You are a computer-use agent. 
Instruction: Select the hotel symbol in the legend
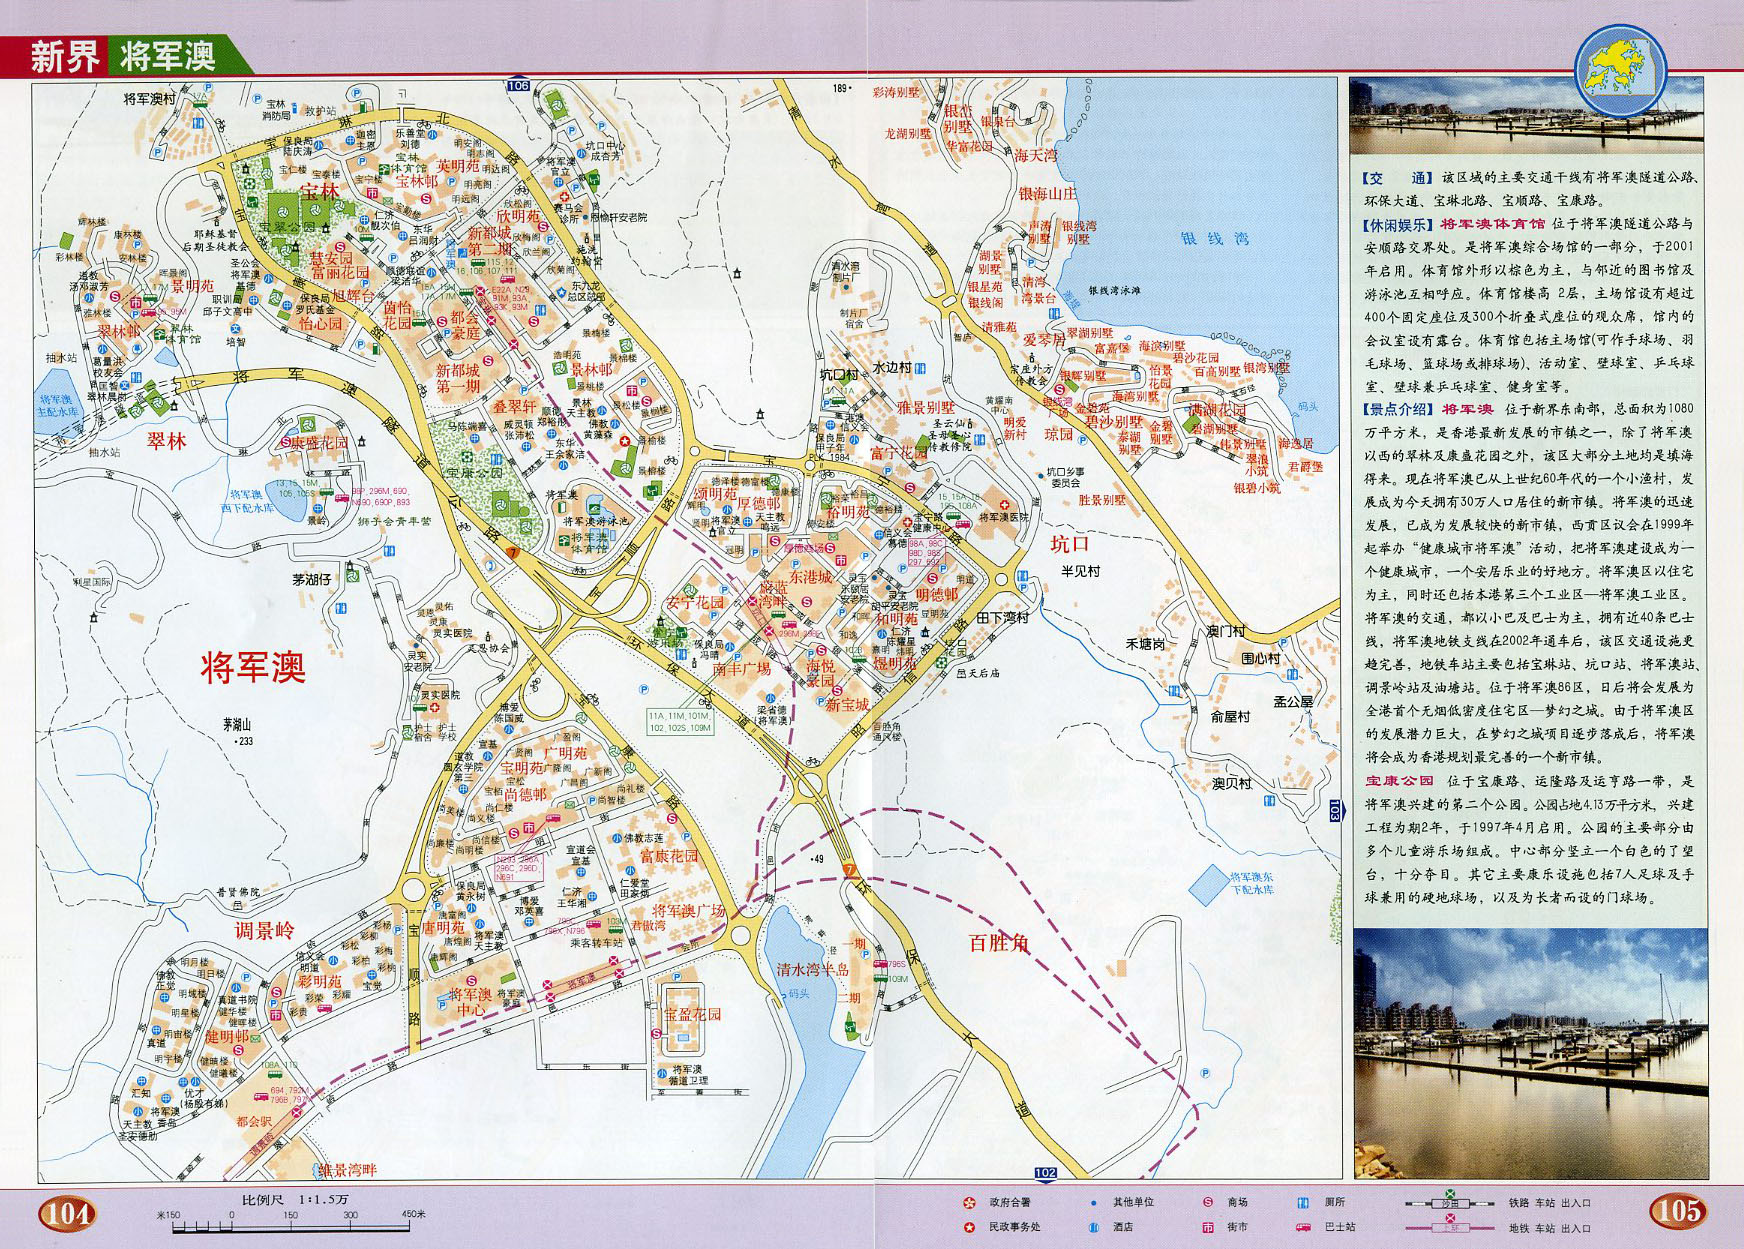1094,1227
